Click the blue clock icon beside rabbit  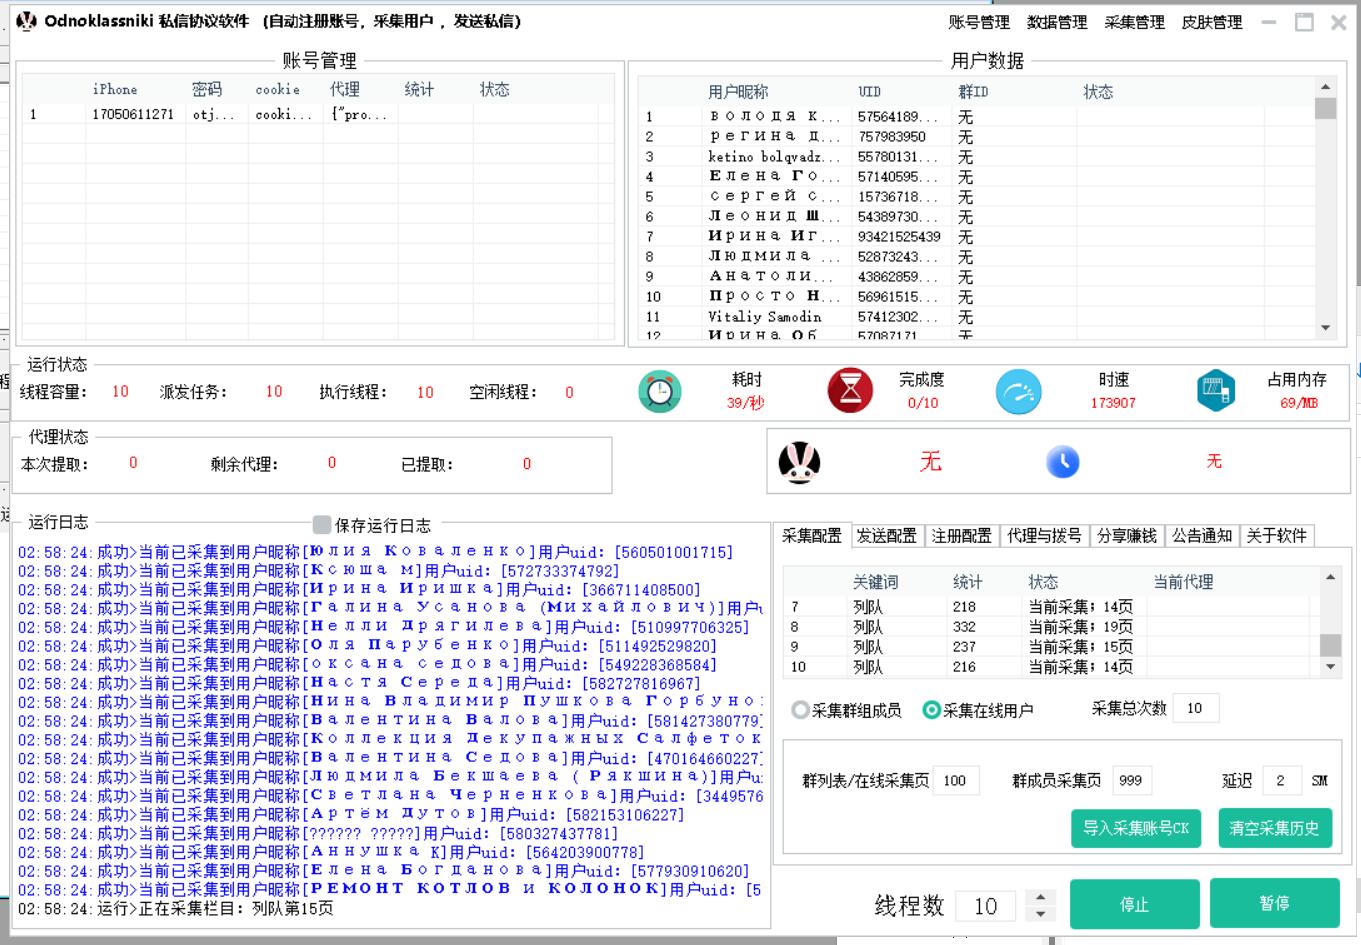click(1062, 462)
